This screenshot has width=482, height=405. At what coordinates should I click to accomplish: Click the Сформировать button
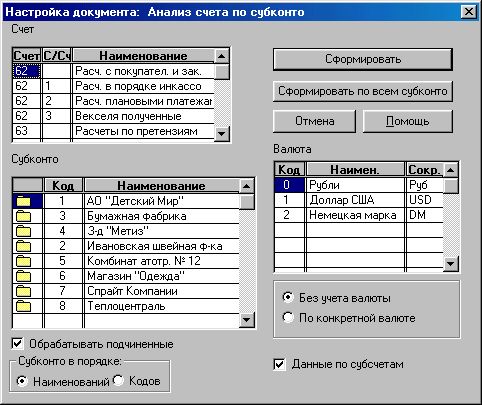pos(363,59)
